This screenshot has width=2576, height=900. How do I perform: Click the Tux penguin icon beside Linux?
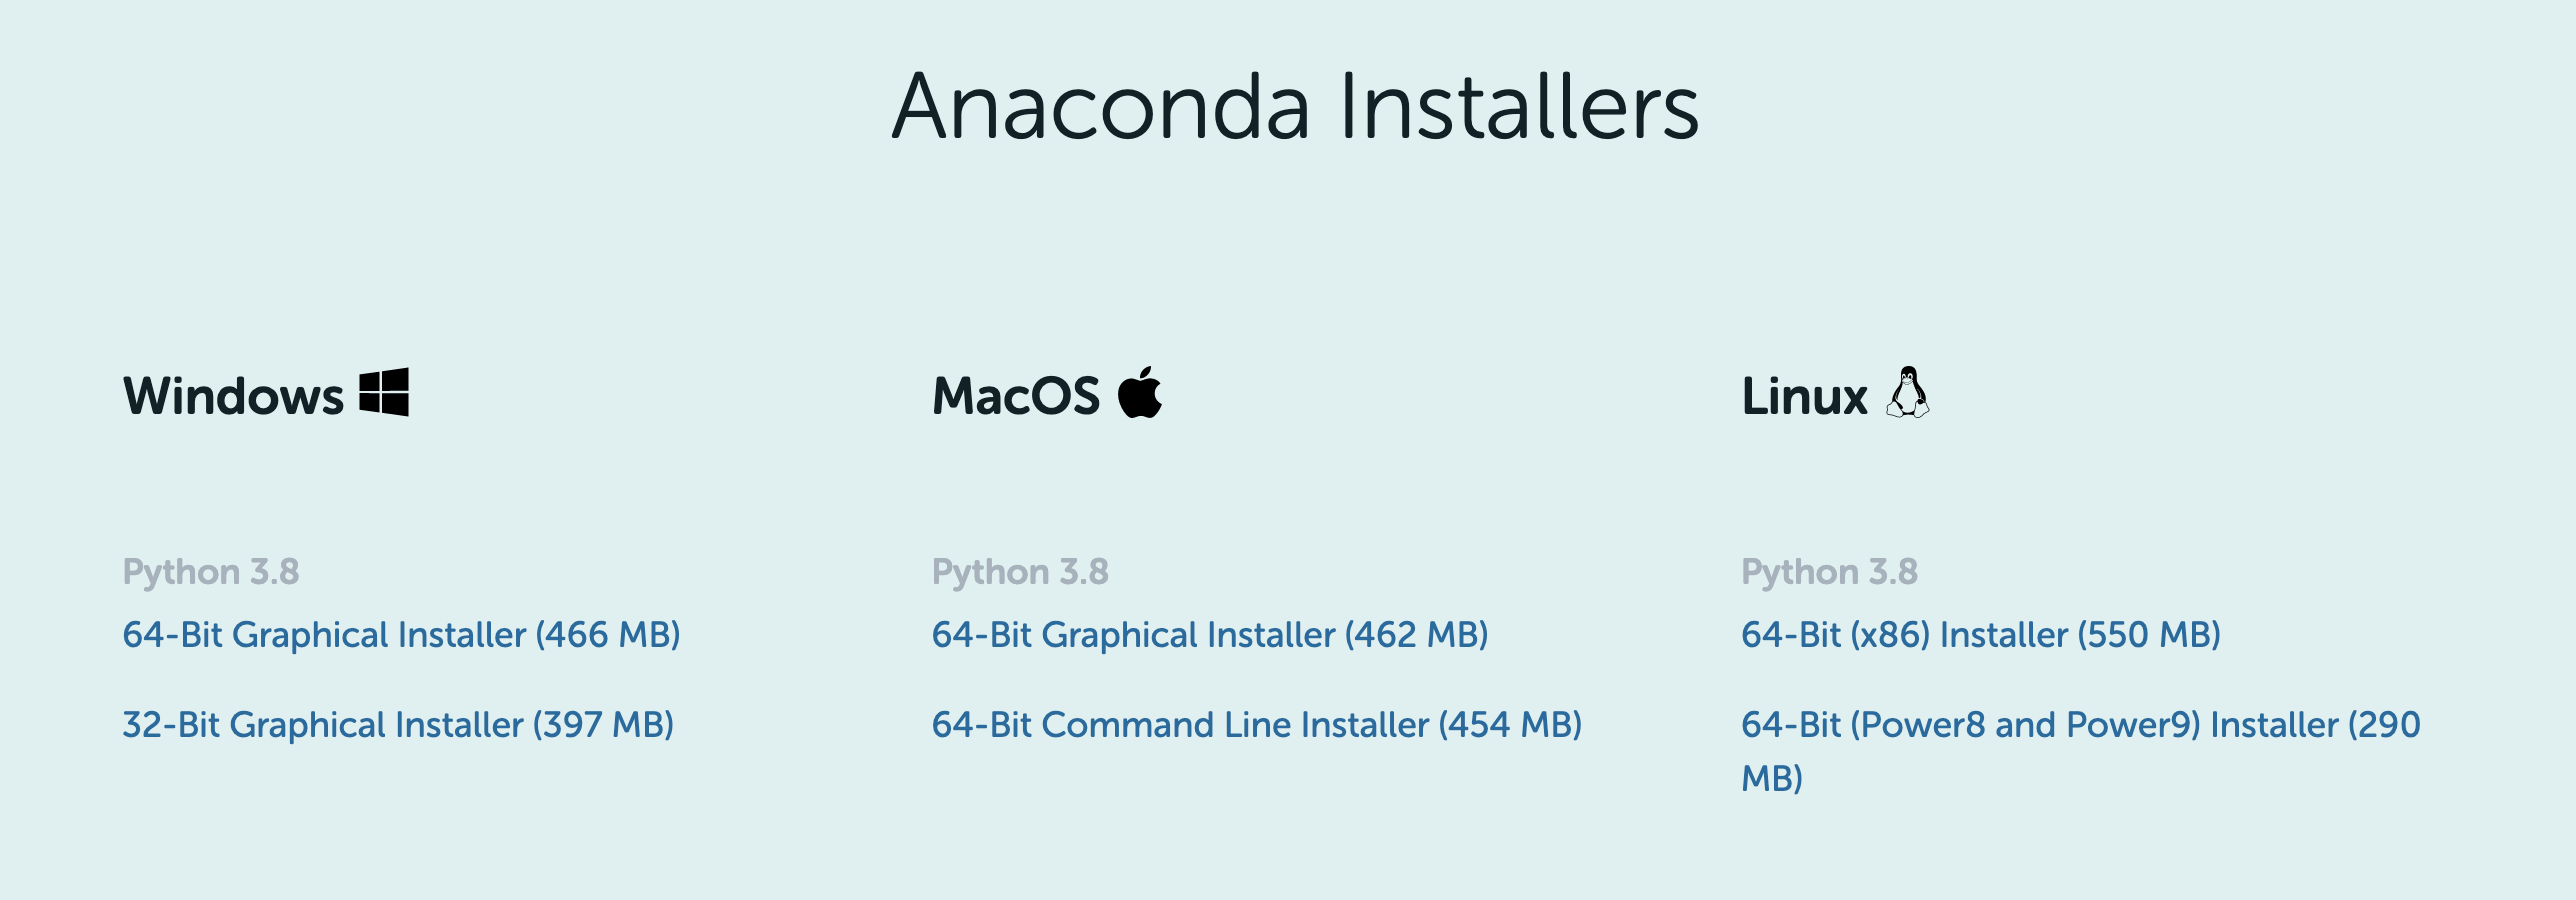(x=1908, y=392)
